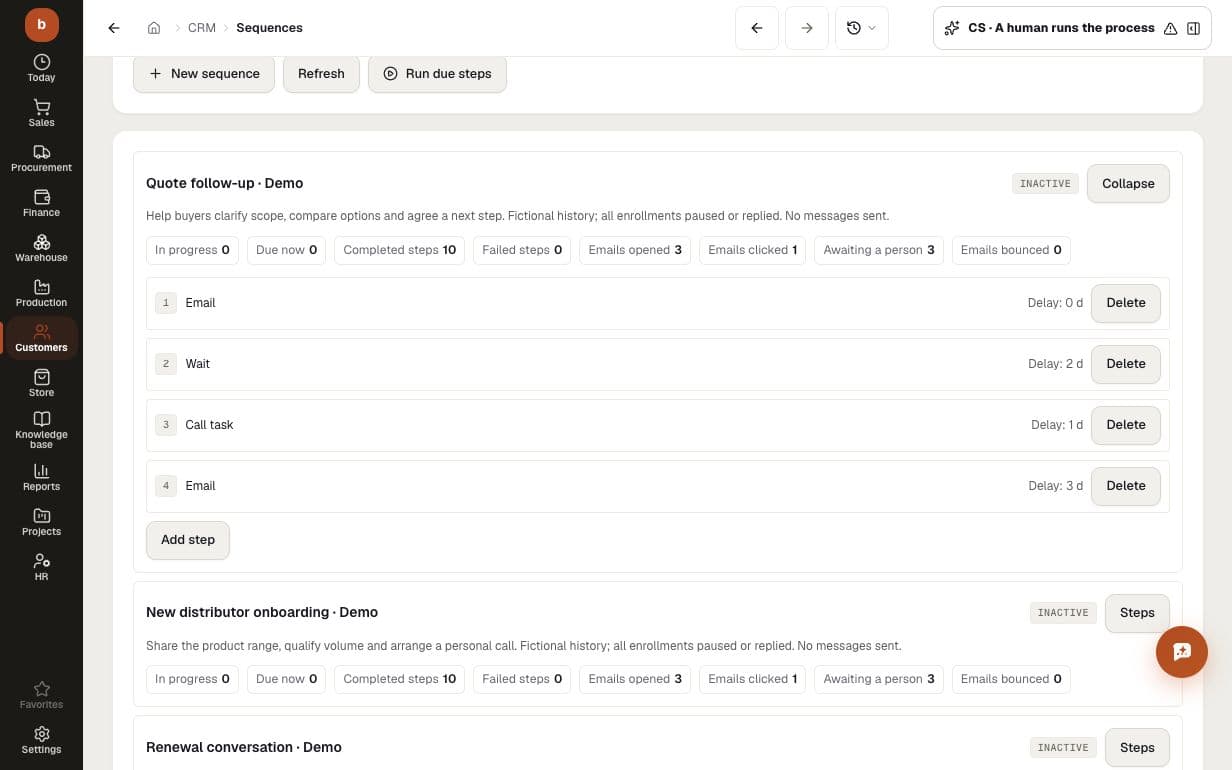Create a New sequence
The image size is (1232, 770).
point(204,74)
